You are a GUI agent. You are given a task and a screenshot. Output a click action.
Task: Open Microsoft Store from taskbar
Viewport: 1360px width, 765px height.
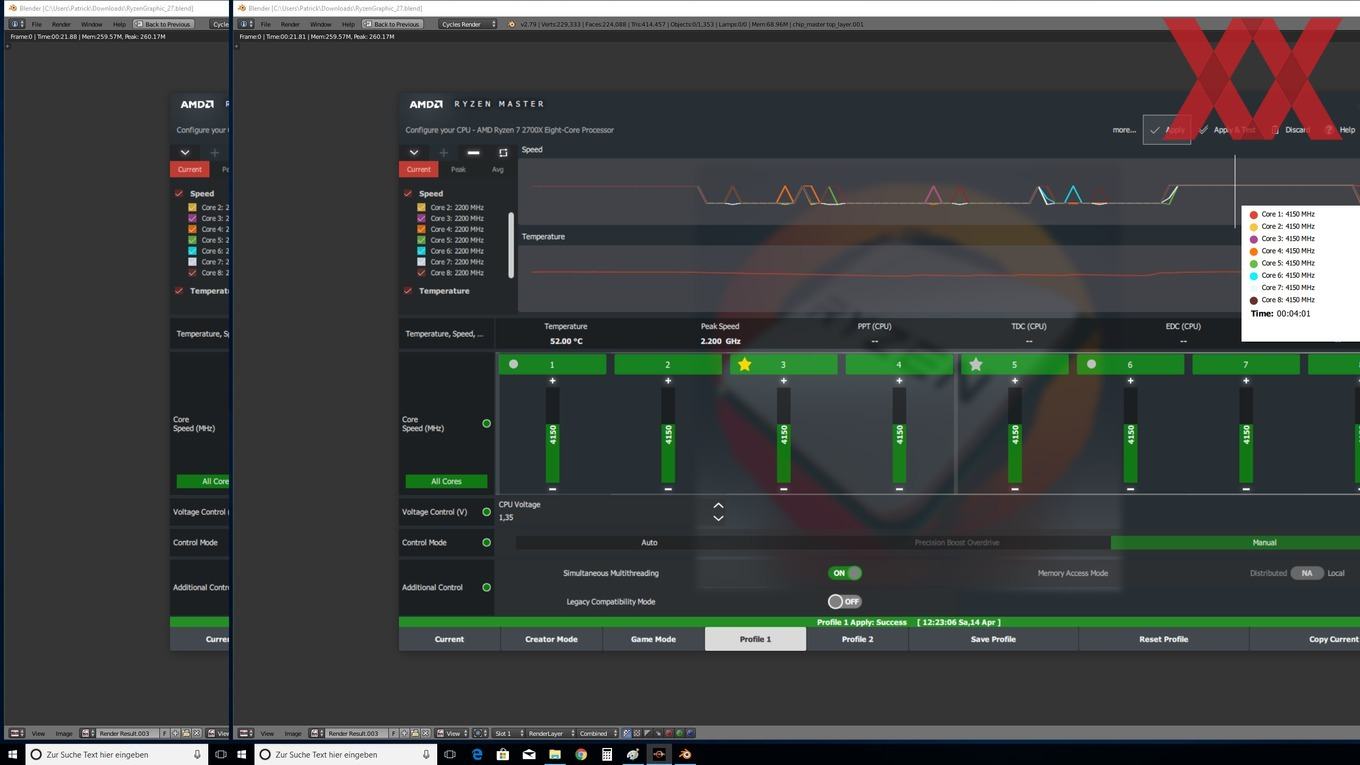pos(503,755)
